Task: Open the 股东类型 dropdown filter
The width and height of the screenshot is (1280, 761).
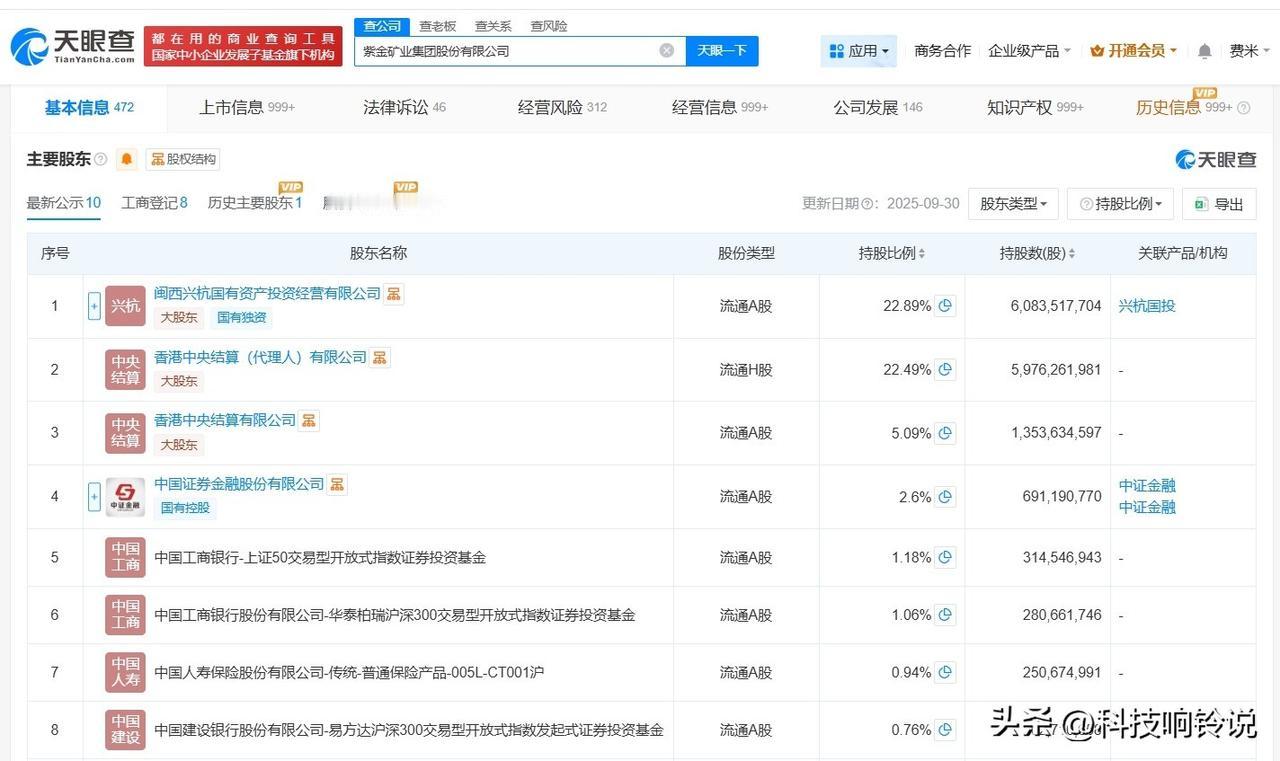Action: click(1013, 204)
